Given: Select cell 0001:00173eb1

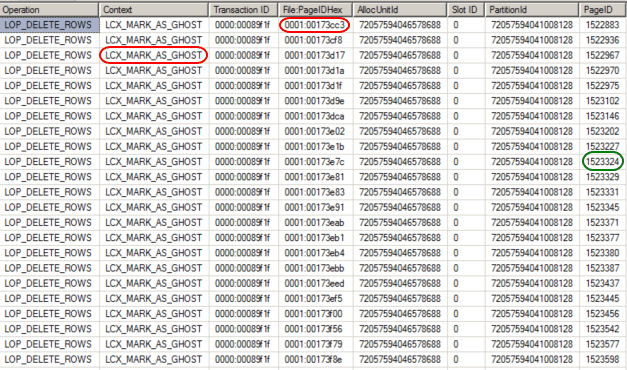Looking at the screenshot, I should click(315, 238).
